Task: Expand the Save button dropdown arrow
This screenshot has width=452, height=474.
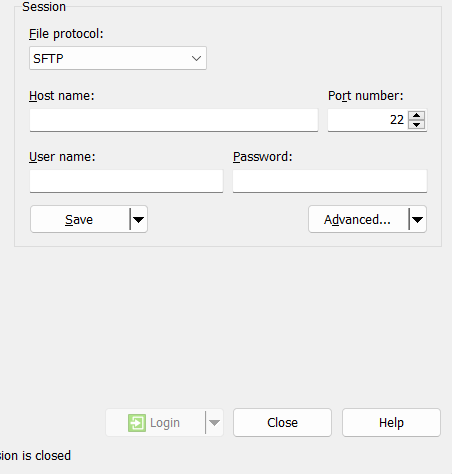Action: pyautogui.click(x=138, y=219)
